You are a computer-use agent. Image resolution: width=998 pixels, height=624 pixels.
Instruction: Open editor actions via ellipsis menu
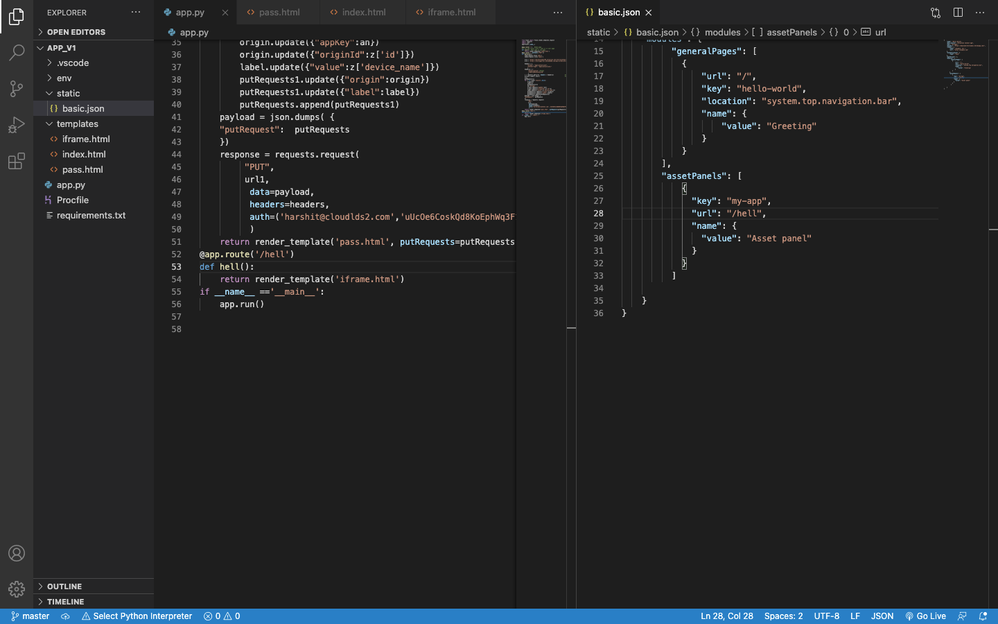pos(558,13)
